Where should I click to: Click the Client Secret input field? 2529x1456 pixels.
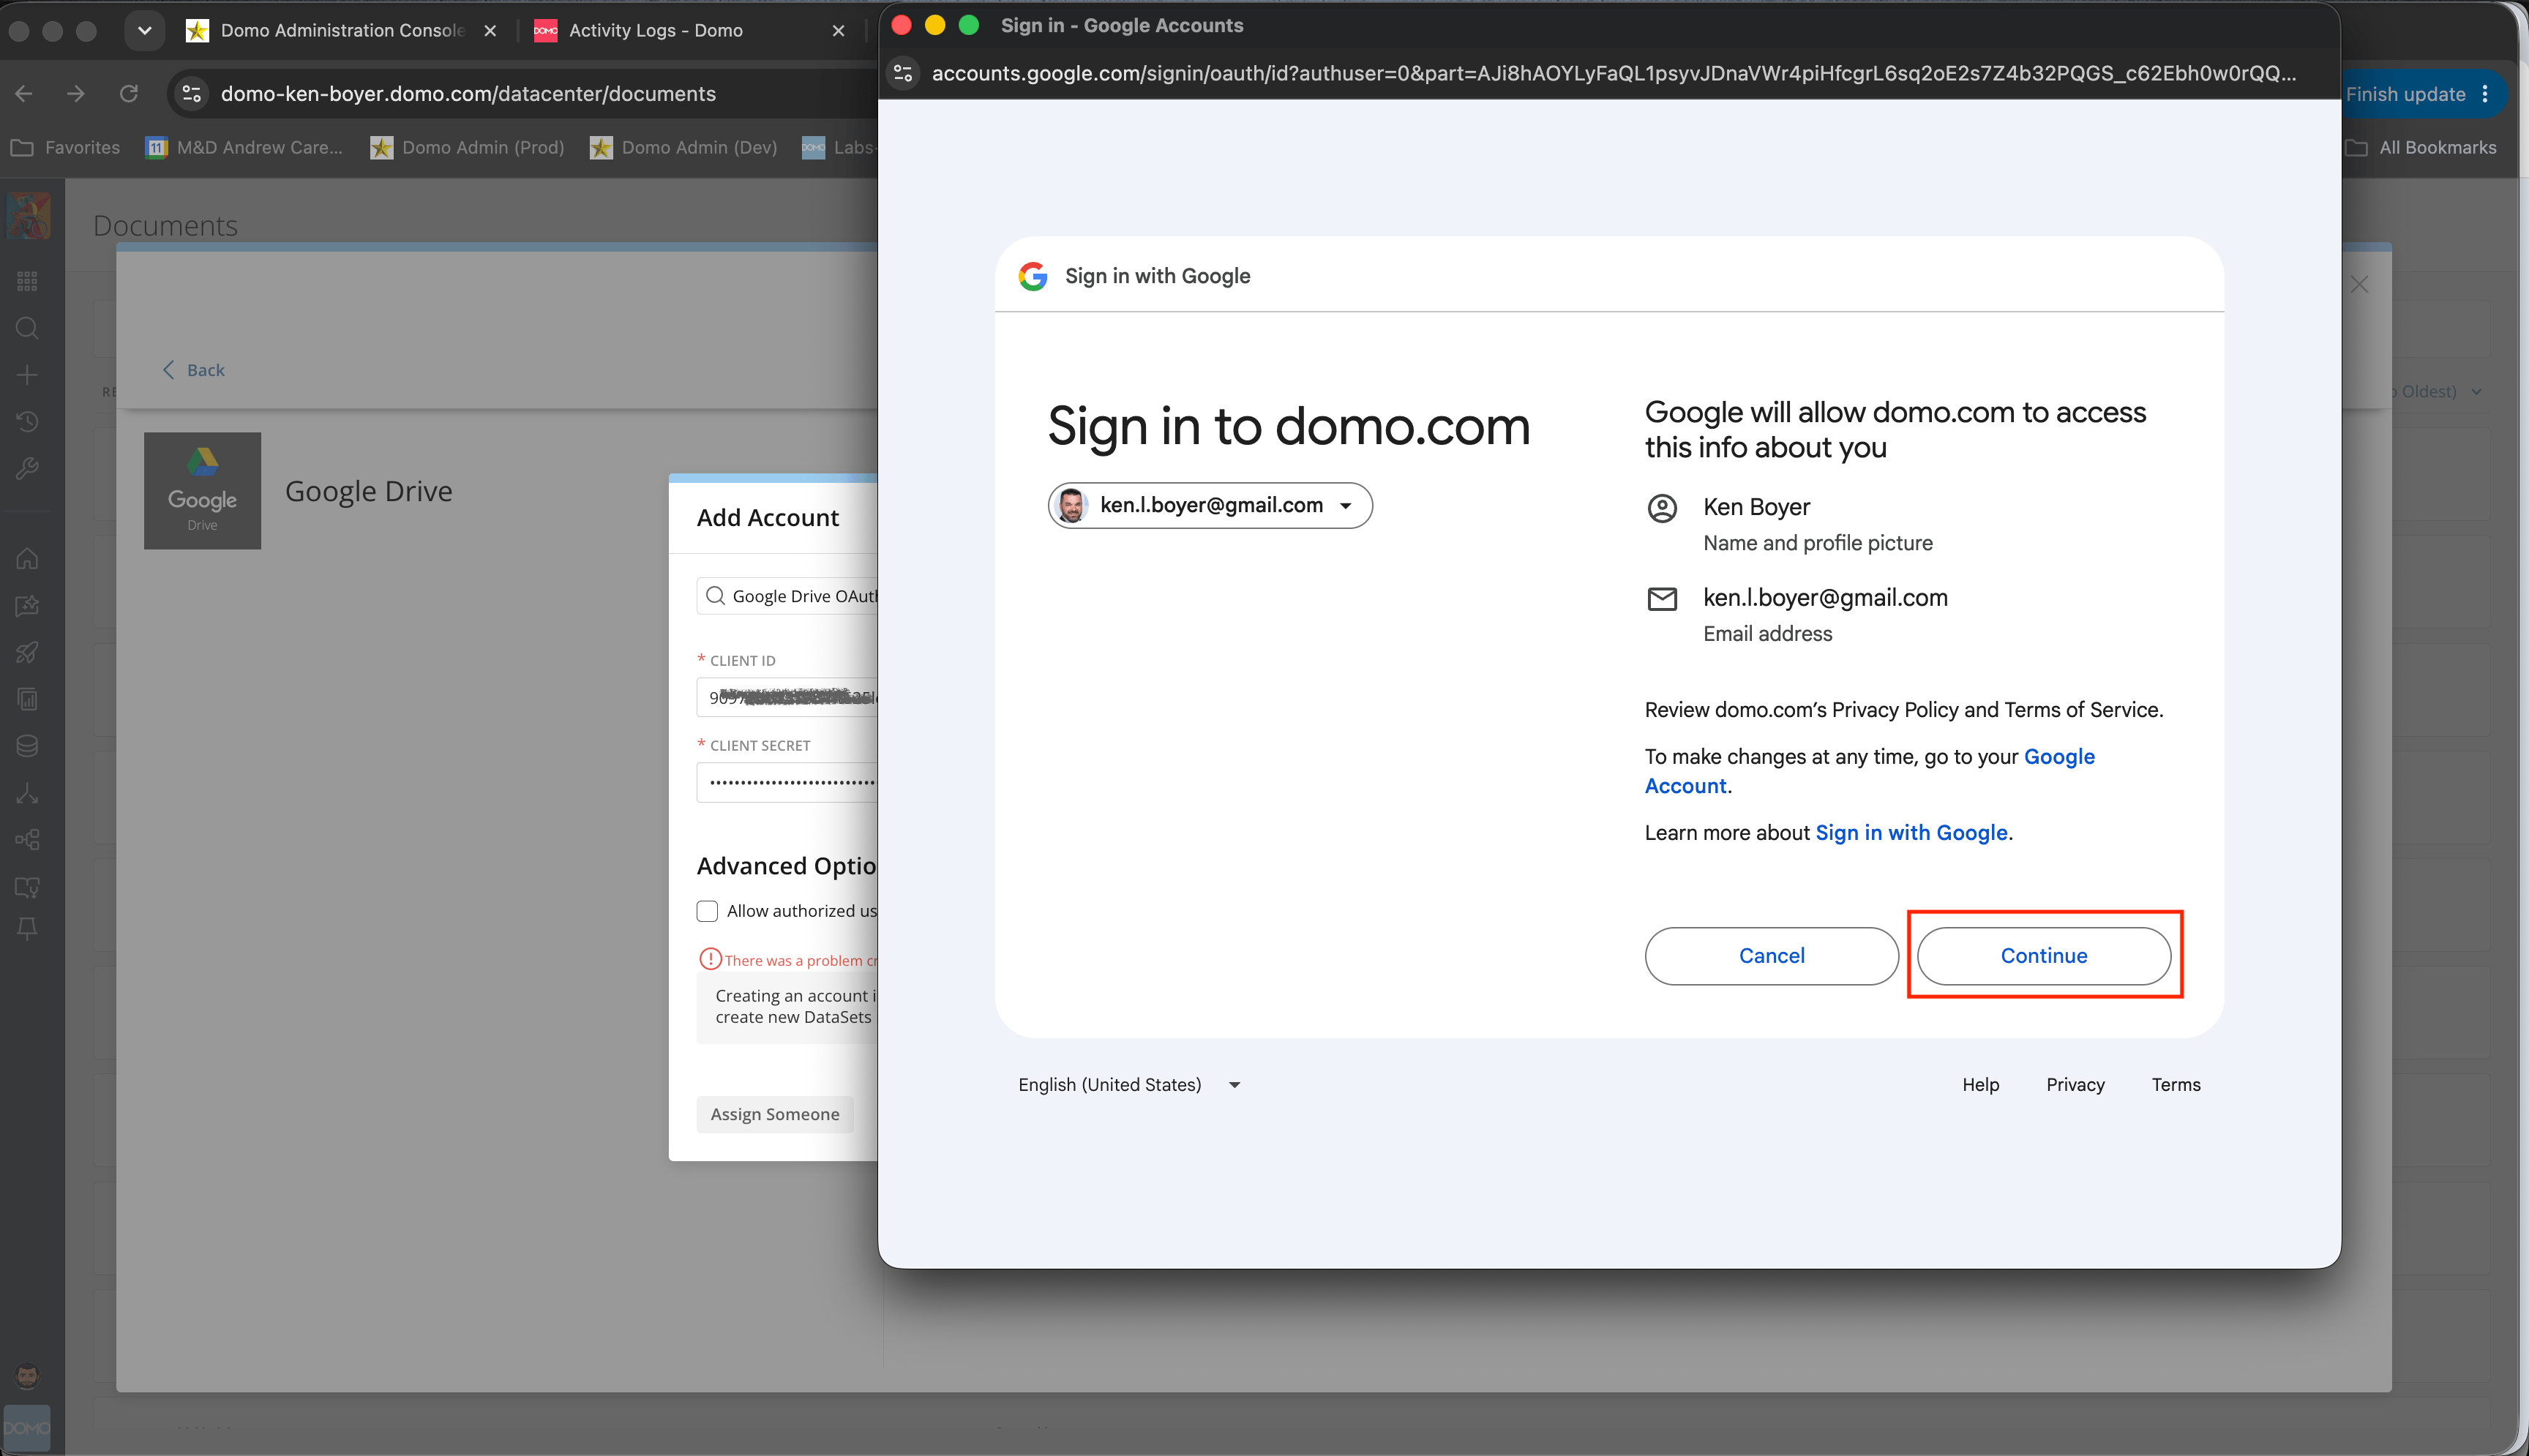(787, 782)
